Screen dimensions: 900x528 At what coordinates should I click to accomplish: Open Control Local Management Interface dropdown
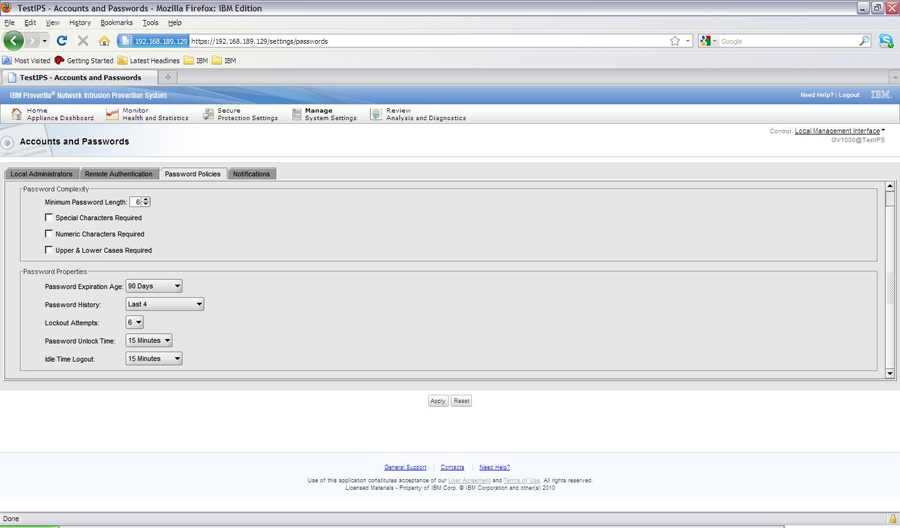click(x=840, y=131)
